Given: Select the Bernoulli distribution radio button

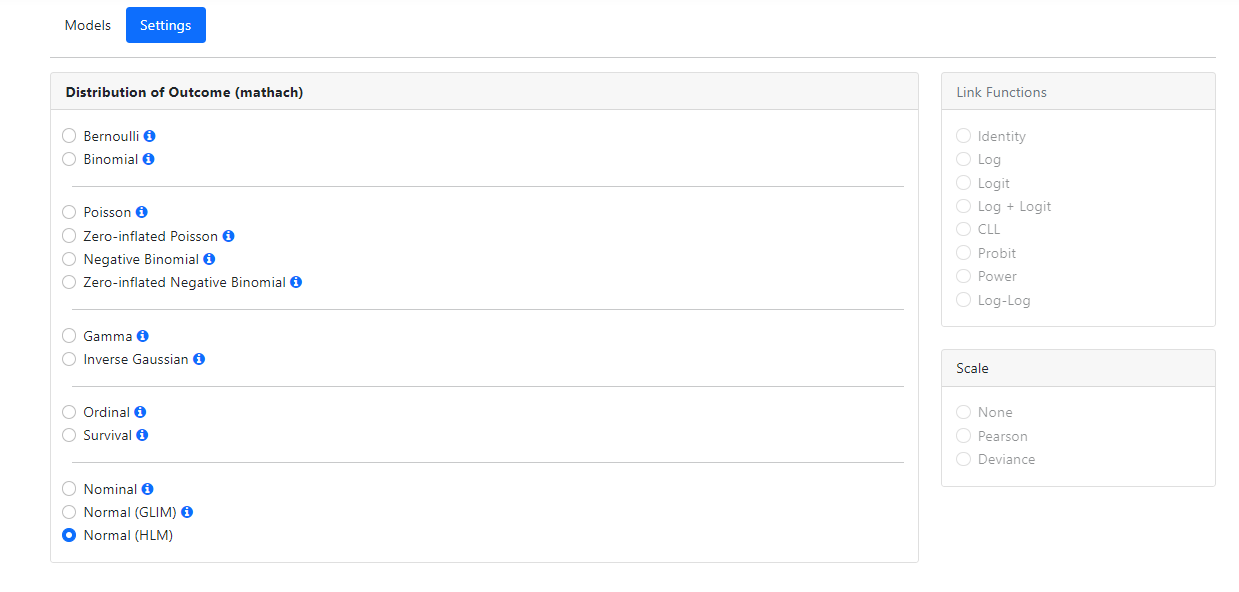Looking at the screenshot, I should tap(69, 136).
